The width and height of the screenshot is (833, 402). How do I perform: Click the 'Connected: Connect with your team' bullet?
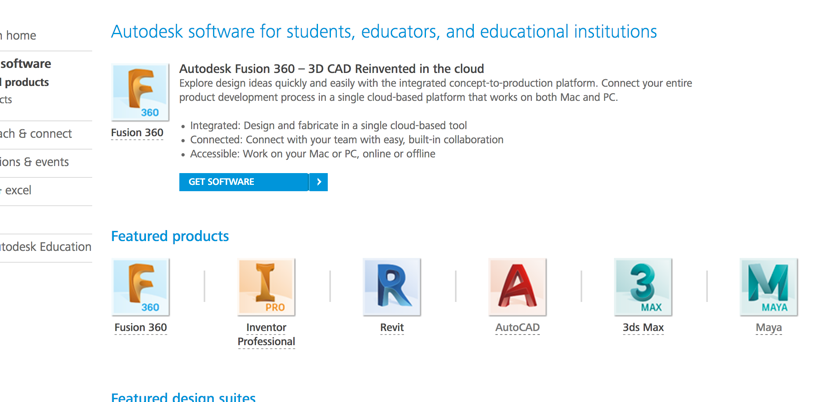tap(346, 140)
